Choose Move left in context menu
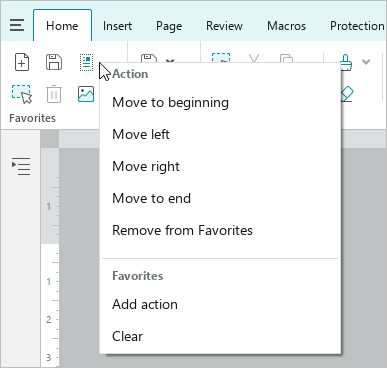The height and width of the screenshot is (368, 387). pos(220,134)
